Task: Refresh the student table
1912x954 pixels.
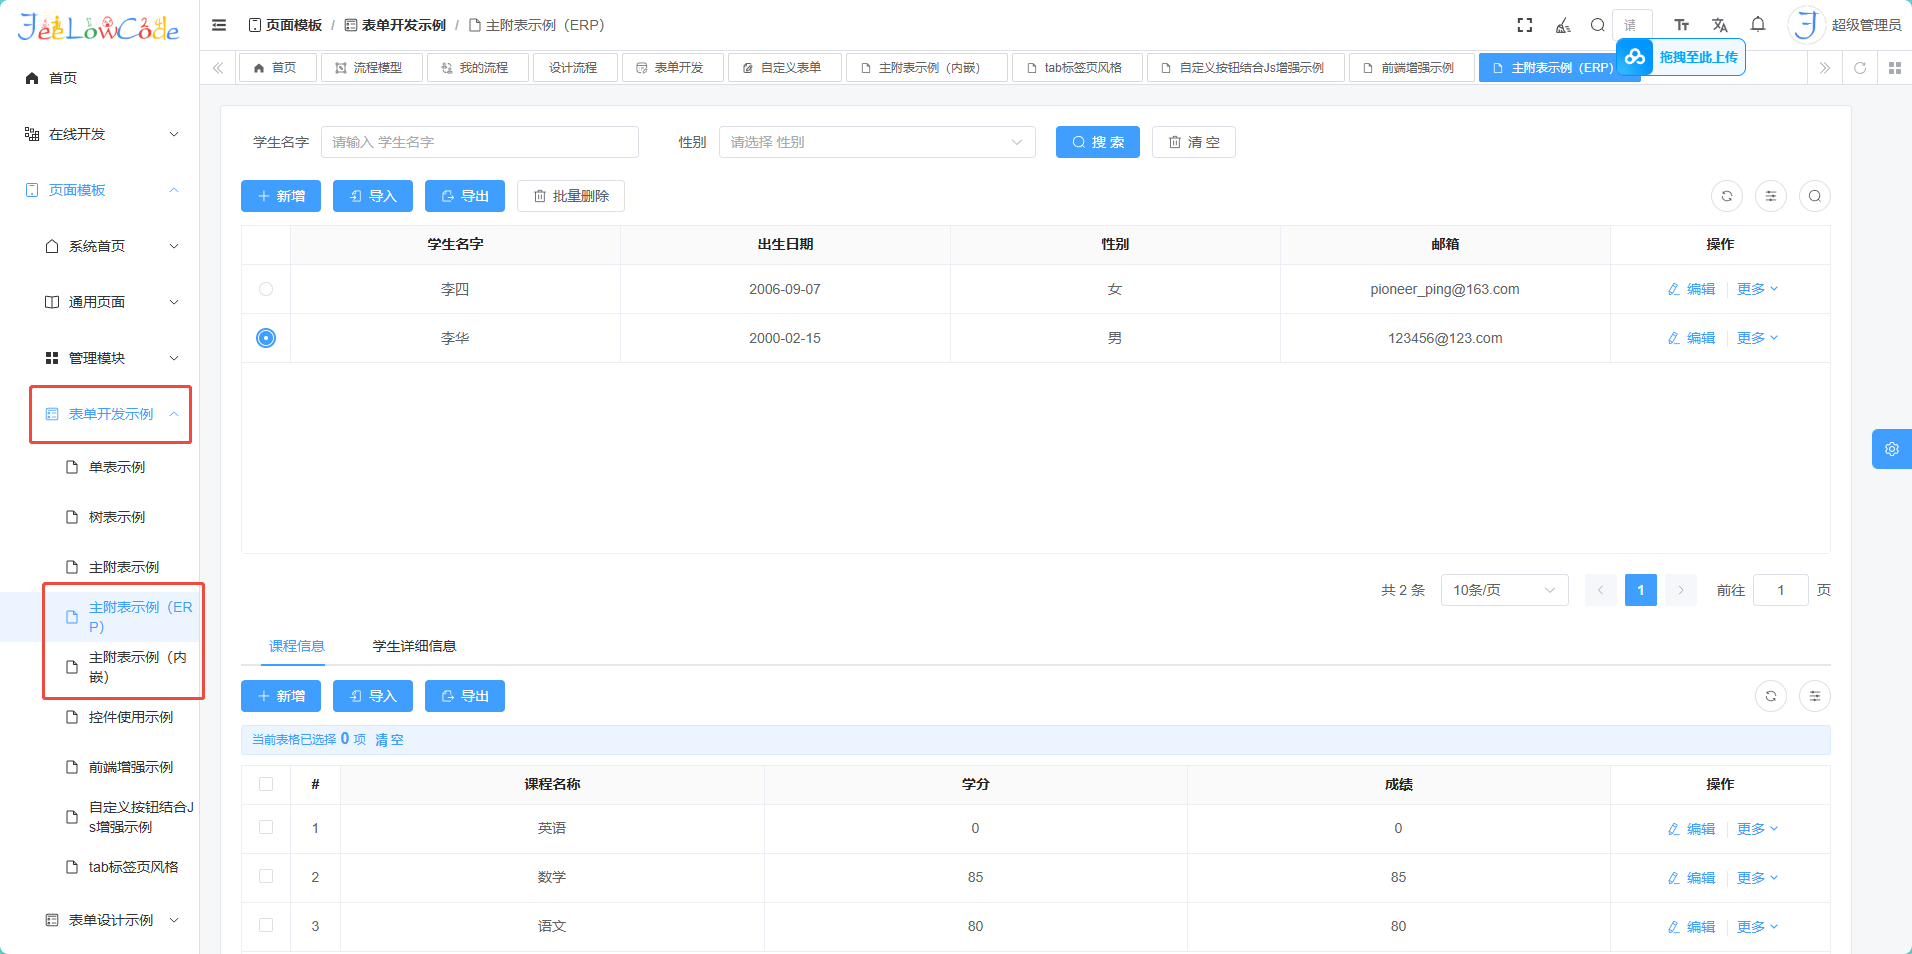Action: (x=1726, y=196)
